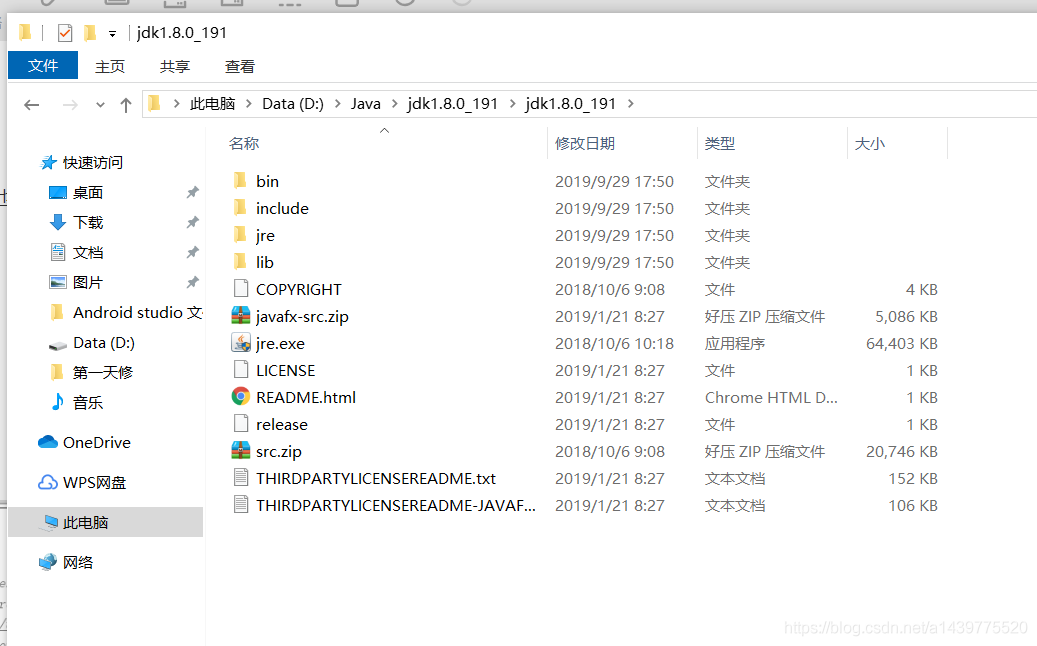Click the OneDrive cloud icon

point(48,442)
